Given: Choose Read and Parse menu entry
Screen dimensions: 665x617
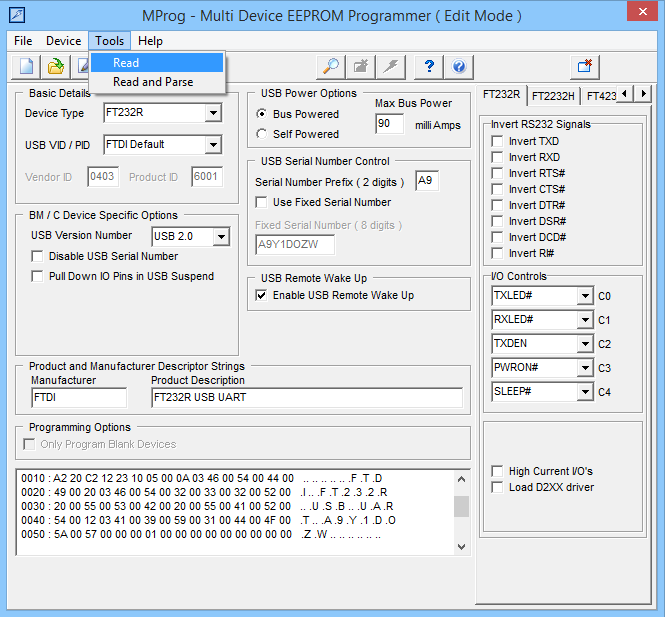Looking at the screenshot, I should tap(157, 82).
